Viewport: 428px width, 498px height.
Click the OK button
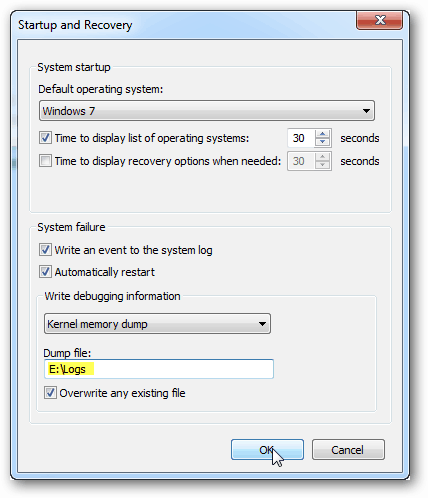tap(267, 449)
